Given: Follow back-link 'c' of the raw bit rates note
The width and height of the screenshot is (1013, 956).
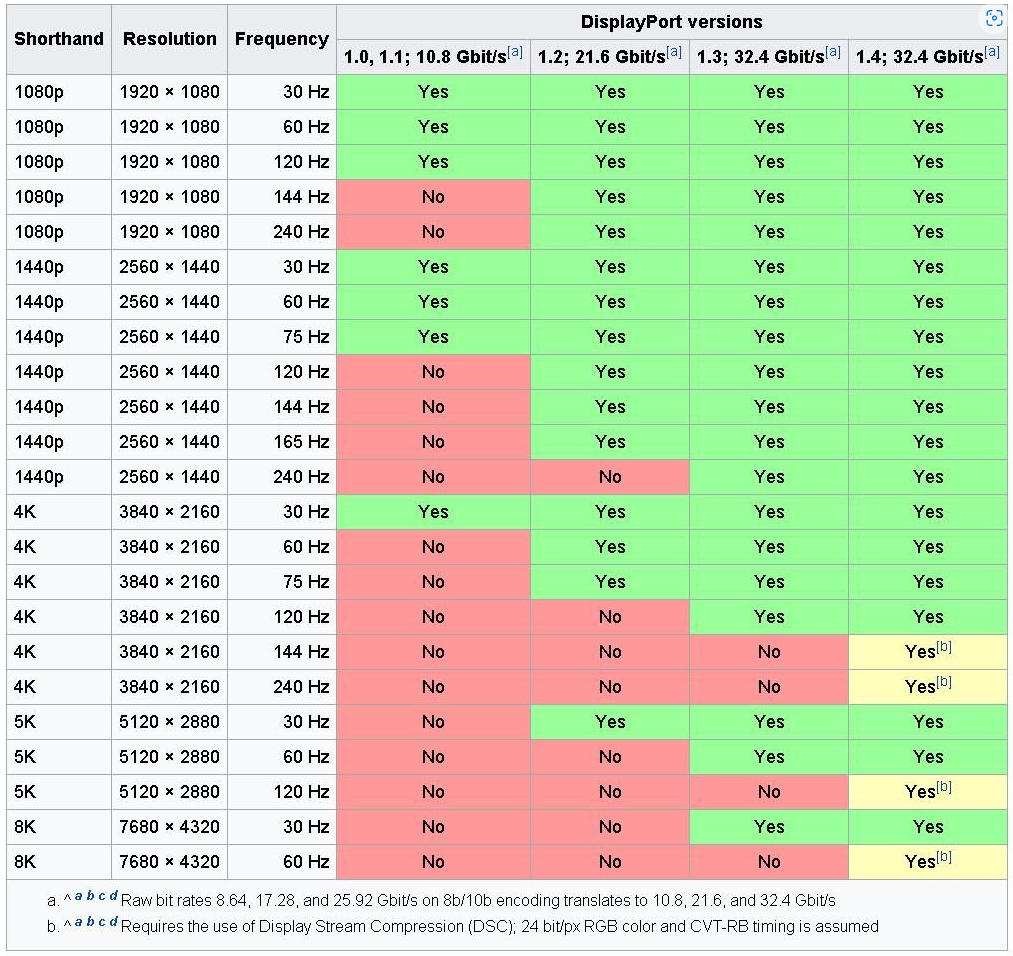Looking at the screenshot, I should (x=102, y=896).
